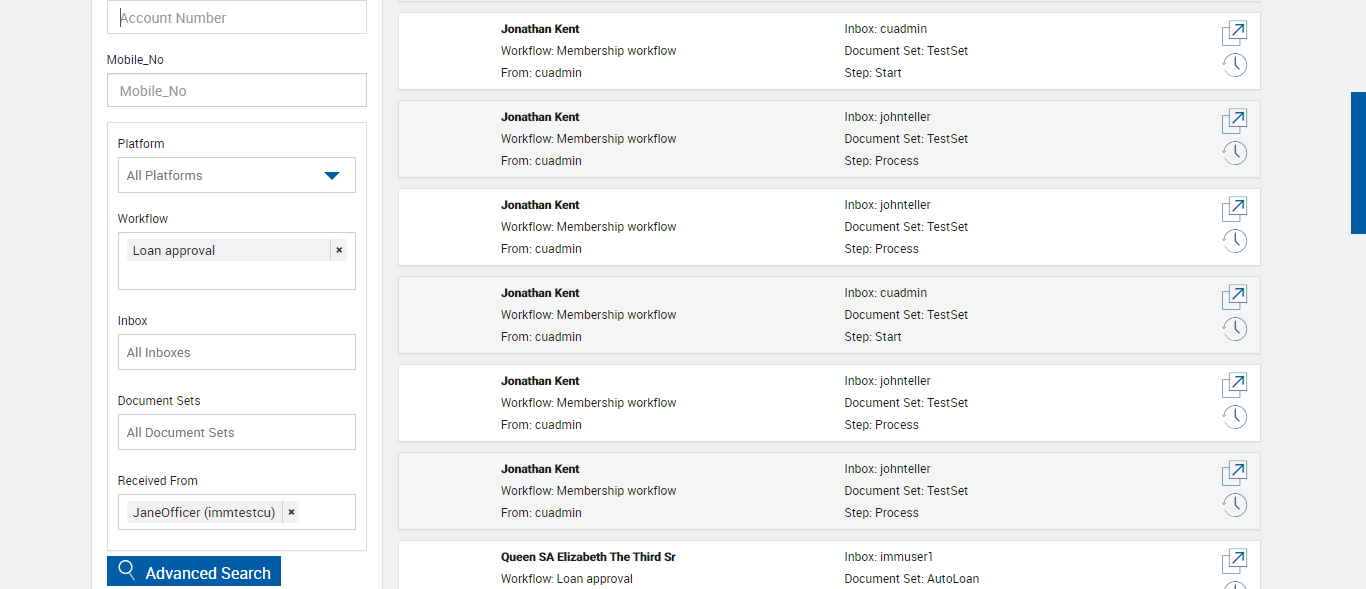Viewport: 1366px width, 589px height.
Task: Open the All Inboxes selector
Action: pyautogui.click(x=236, y=352)
